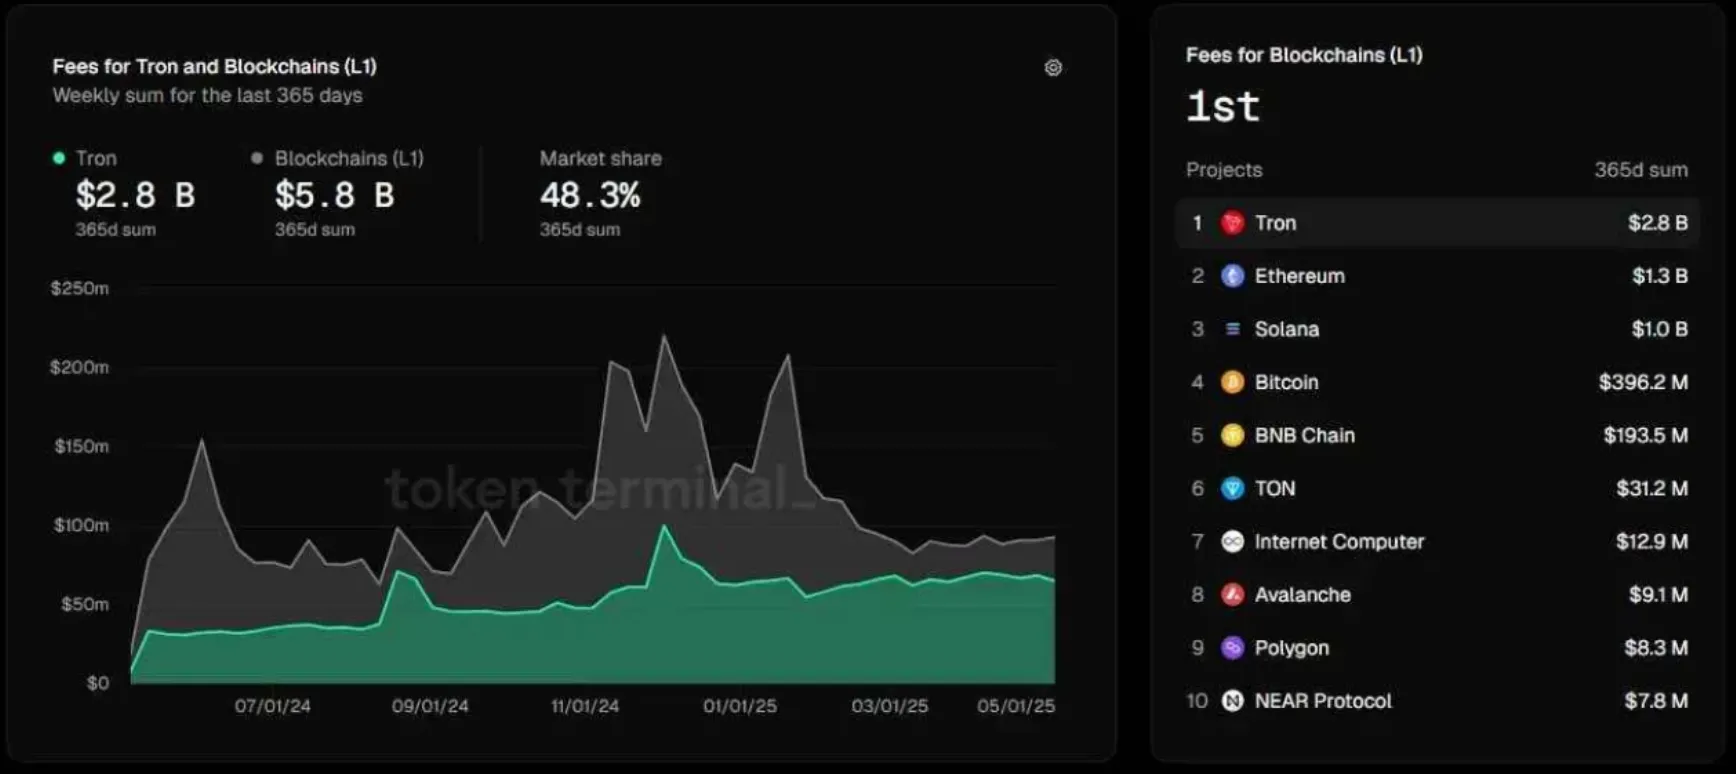Viewport: 1736px width, 774px height.
Task: Click the right panel 'Fees for Blockchains (L1)' title
Action: pyautogui.click(x=1304, y=55)
